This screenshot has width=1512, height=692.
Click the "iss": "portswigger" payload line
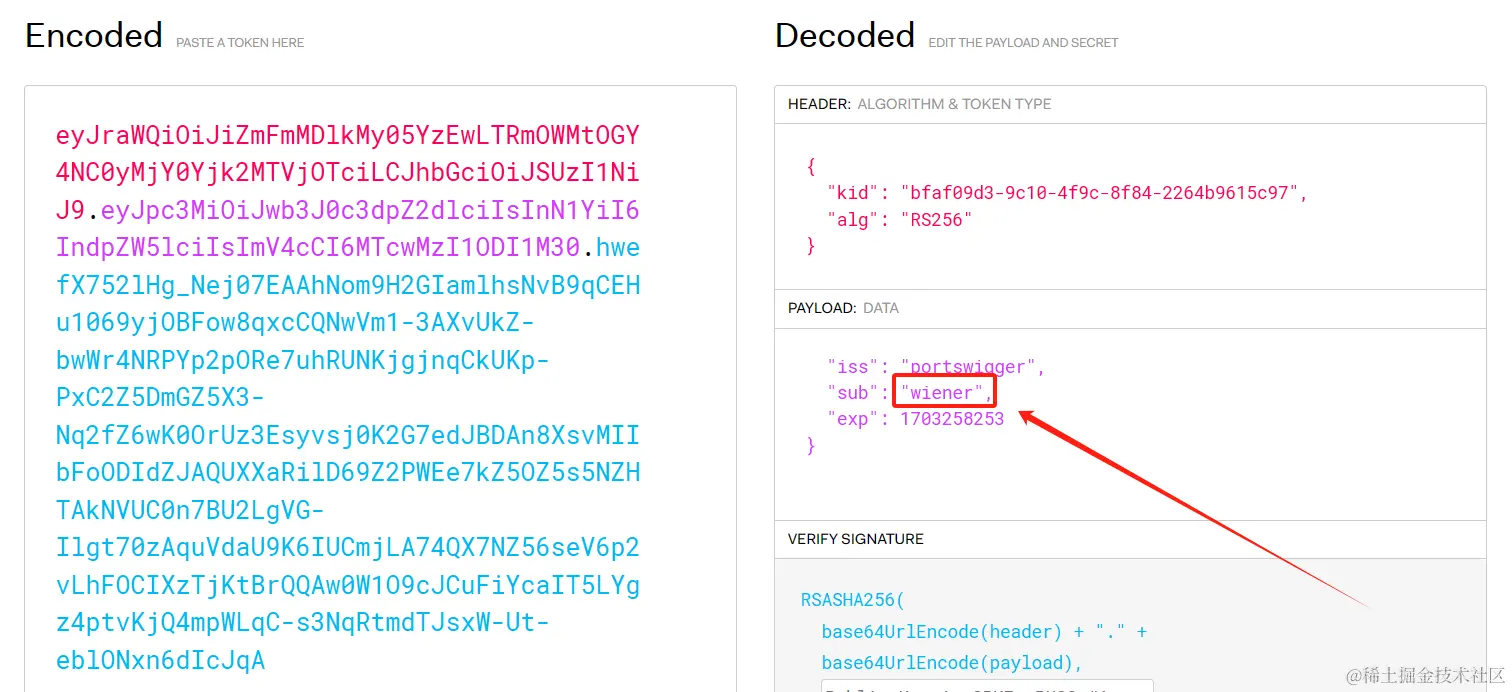(936, 367)
